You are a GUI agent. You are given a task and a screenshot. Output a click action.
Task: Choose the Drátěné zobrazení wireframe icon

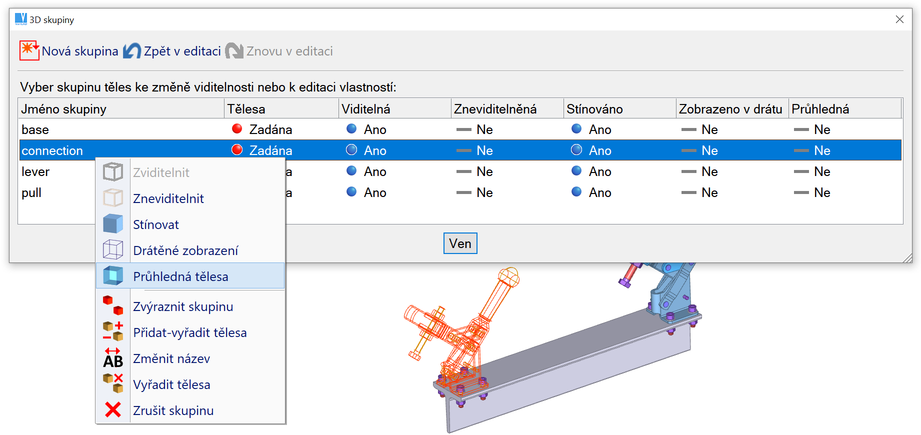[113, 250]
